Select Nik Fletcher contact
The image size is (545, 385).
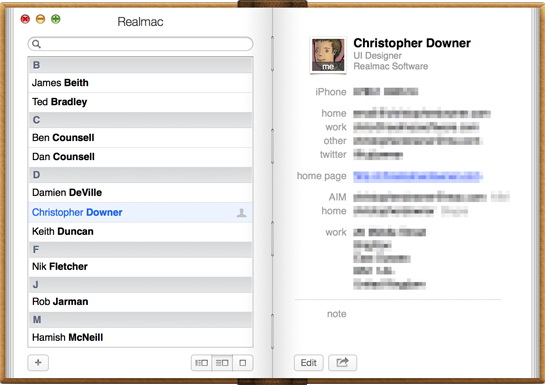click(140, 267)
